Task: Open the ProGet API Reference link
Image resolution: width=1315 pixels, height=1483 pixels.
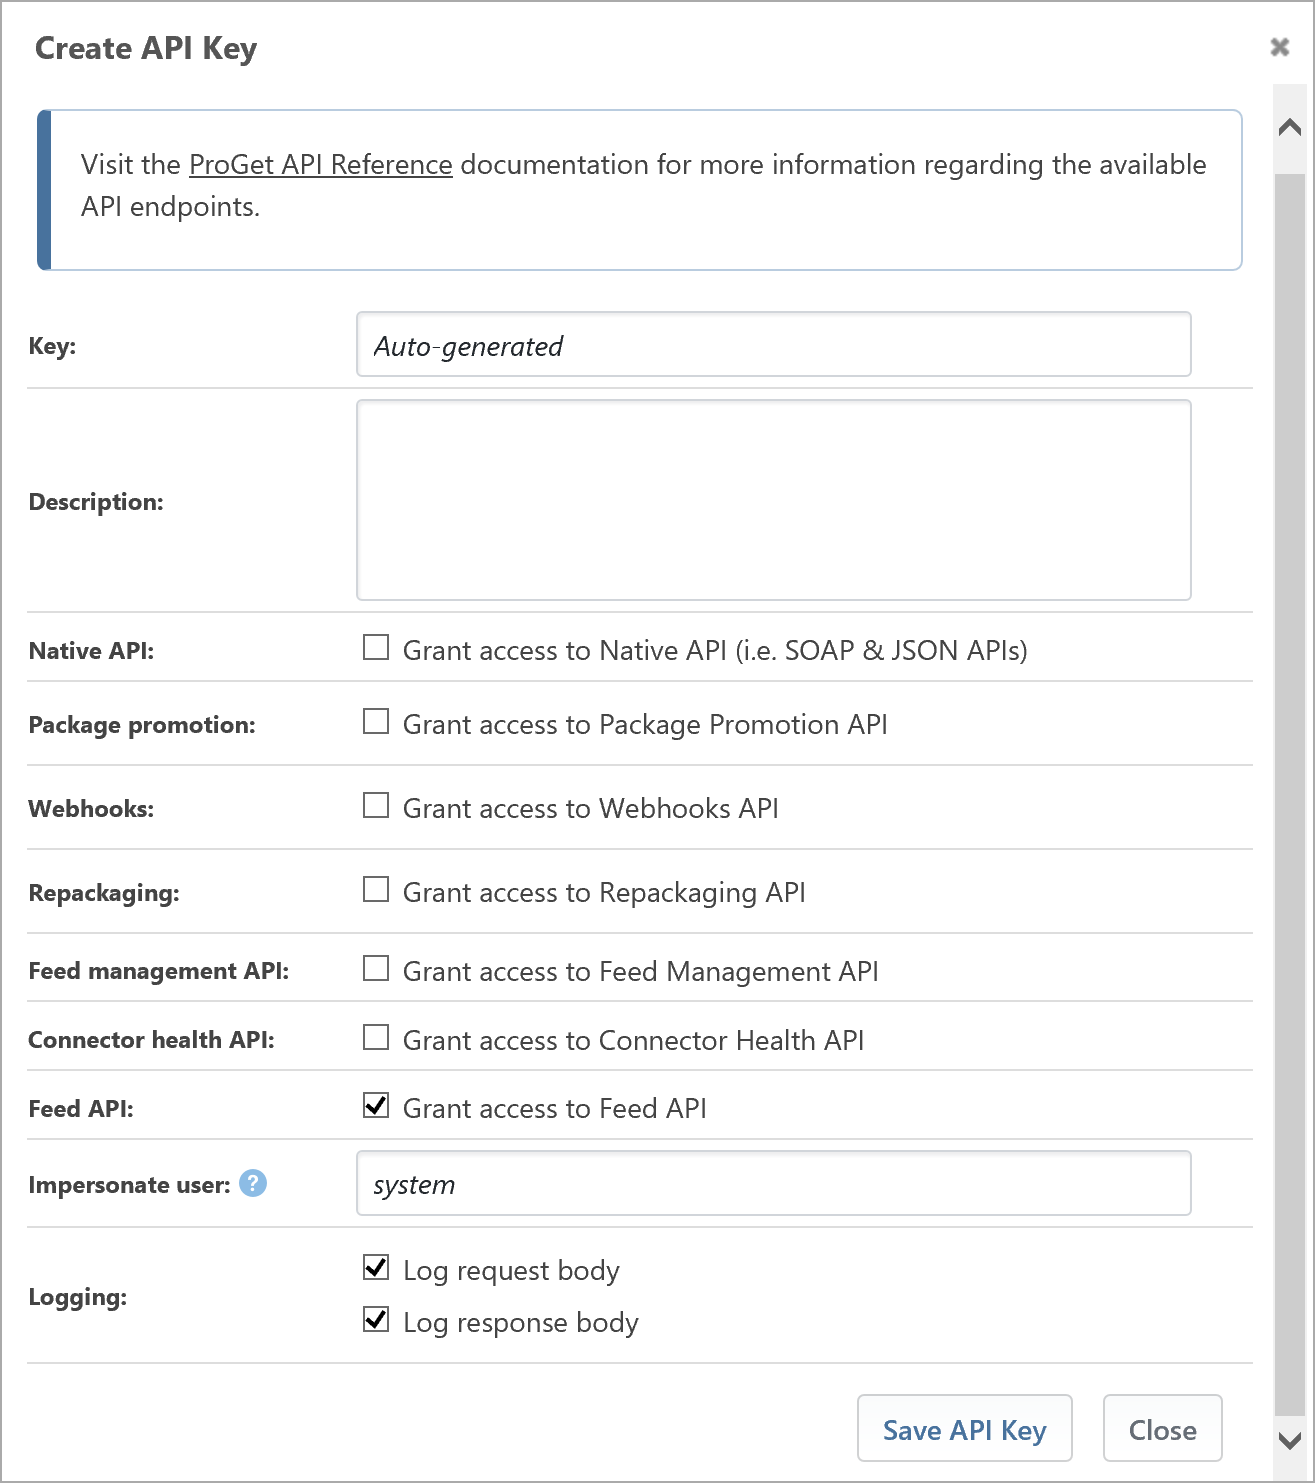Action: (x=321, y=164)
